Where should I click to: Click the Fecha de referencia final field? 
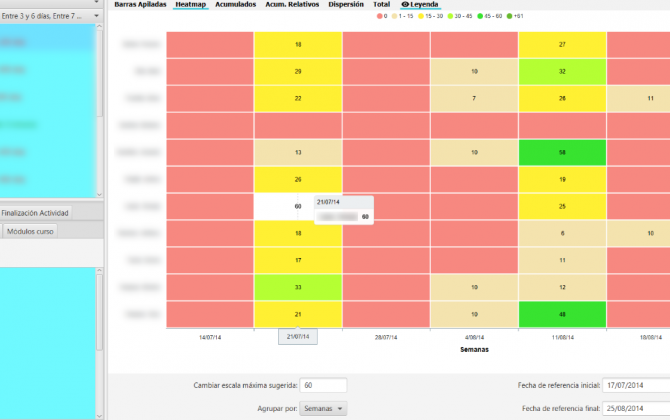(636, 408)
